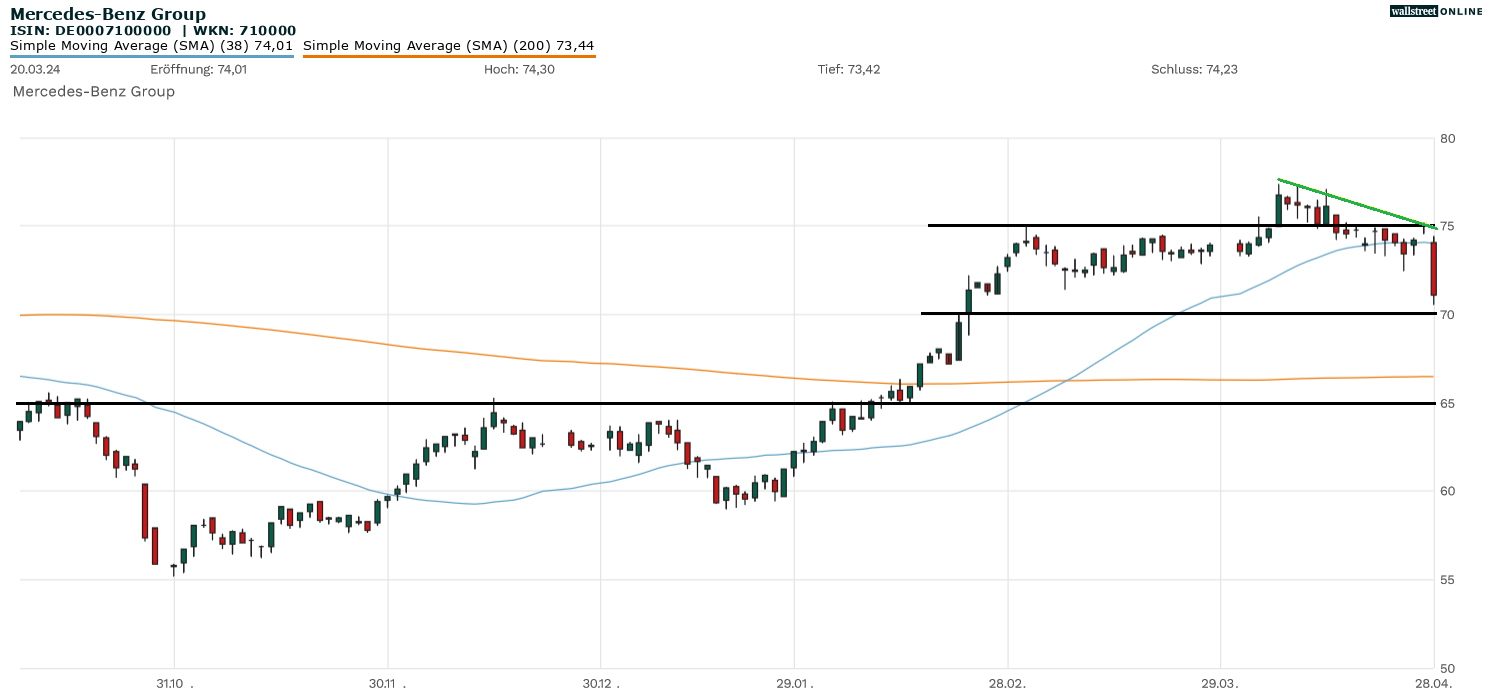Click the last large red candlestick

pyautogui.click(x=1434, y=268)
